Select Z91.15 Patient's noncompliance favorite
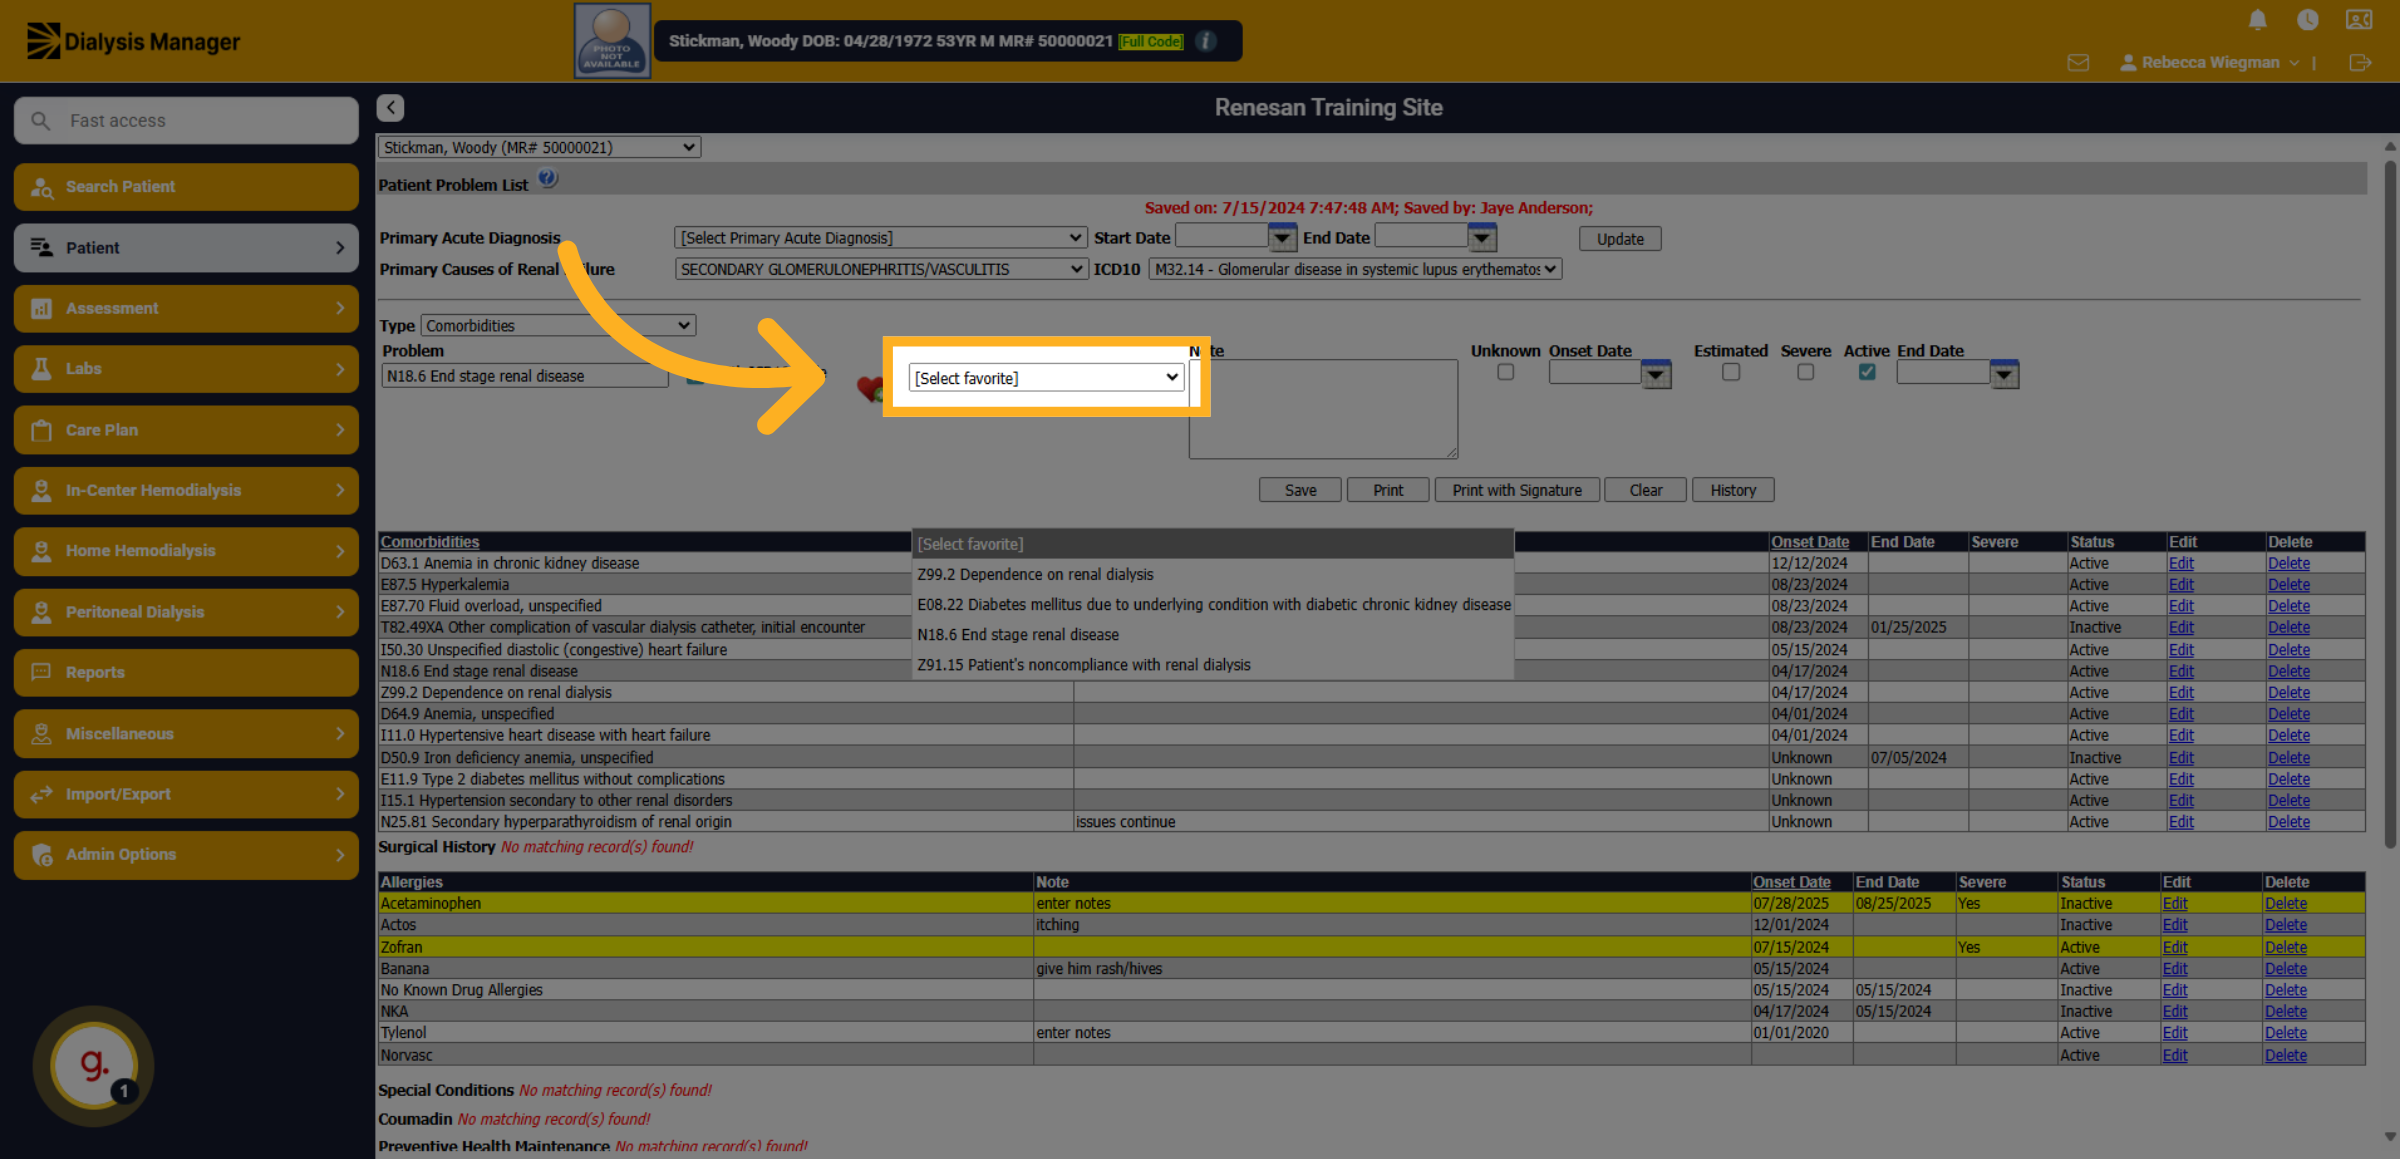The width and height of the screenshot is (2400, 1159). (1212, 665)
